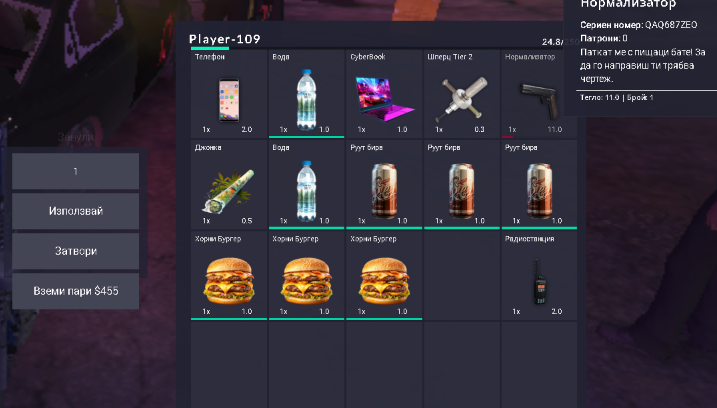The width and height of the screenshot is (717, 408).
Task: Click the Вода bottle in top row
Action: click(306, 94)
